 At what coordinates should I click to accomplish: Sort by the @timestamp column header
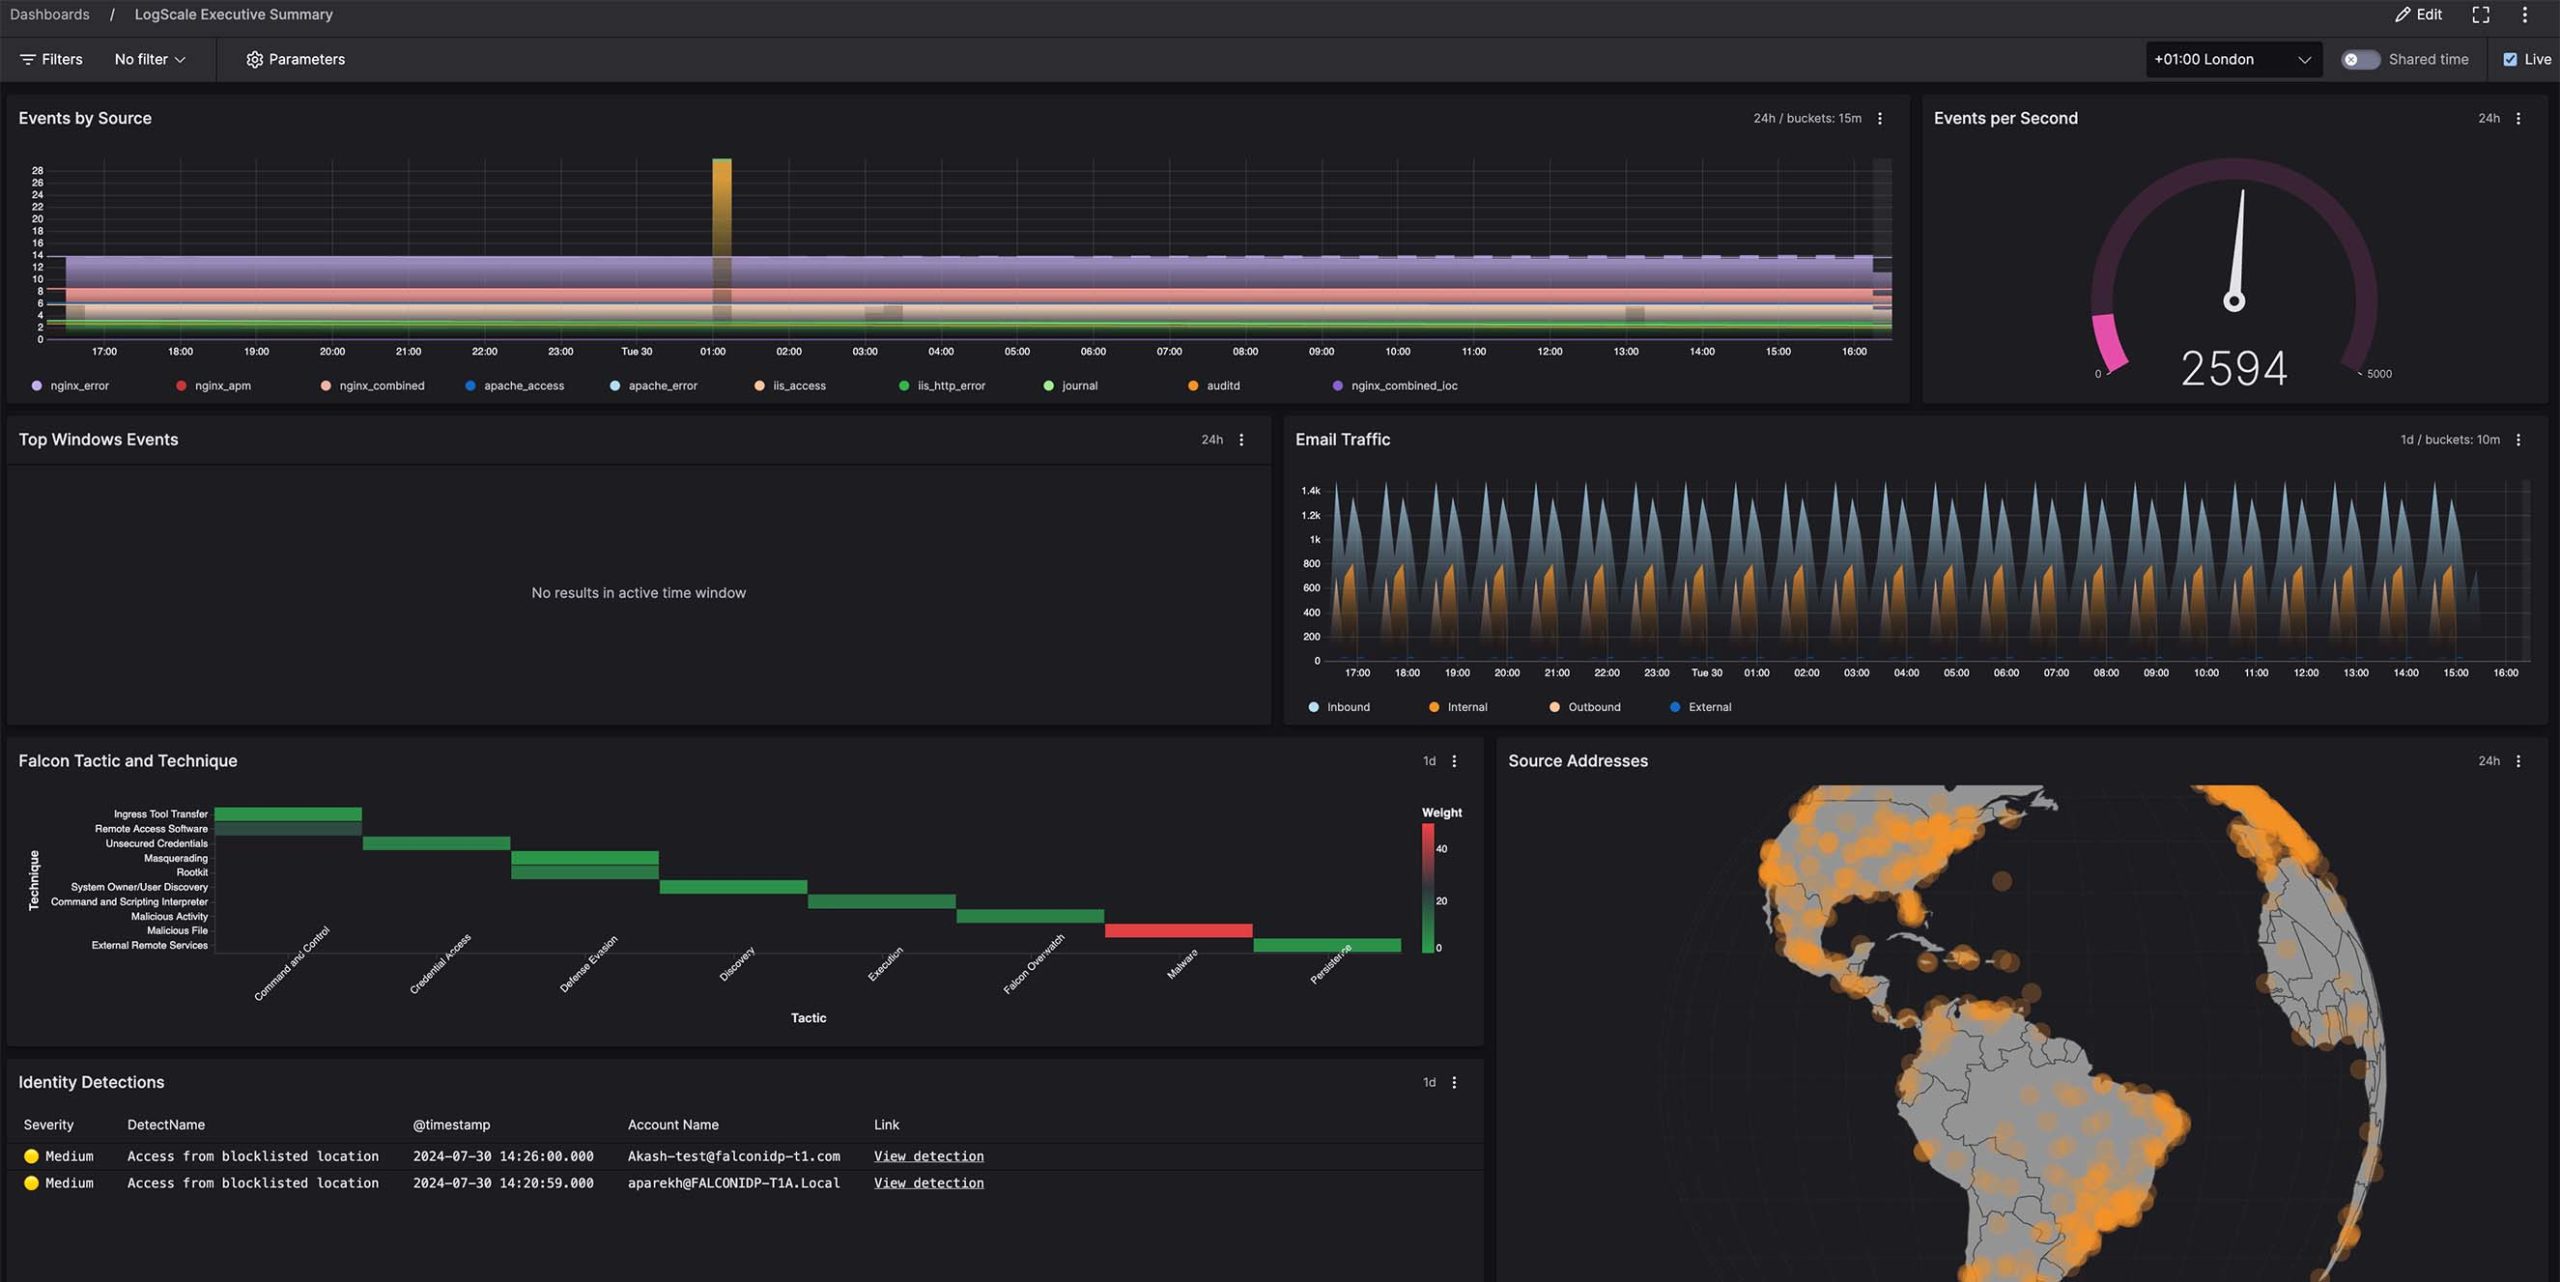coord(451,1125)
